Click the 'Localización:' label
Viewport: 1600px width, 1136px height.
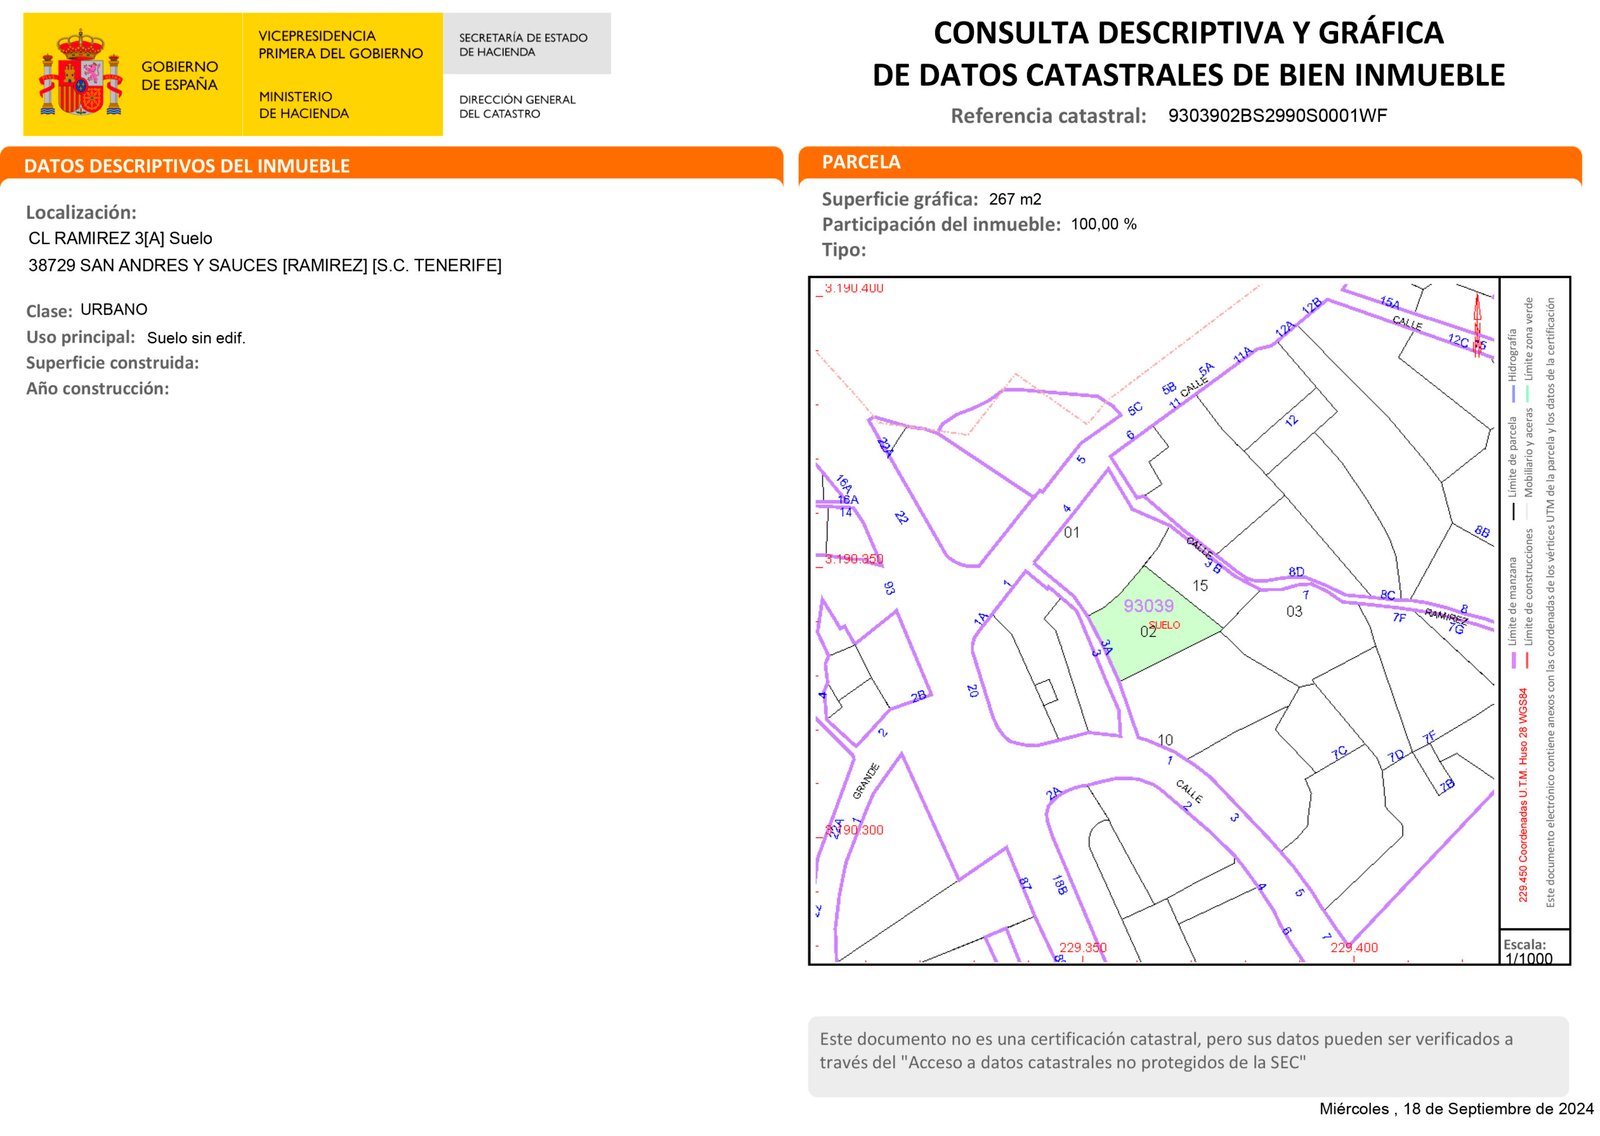coord(81,212)
